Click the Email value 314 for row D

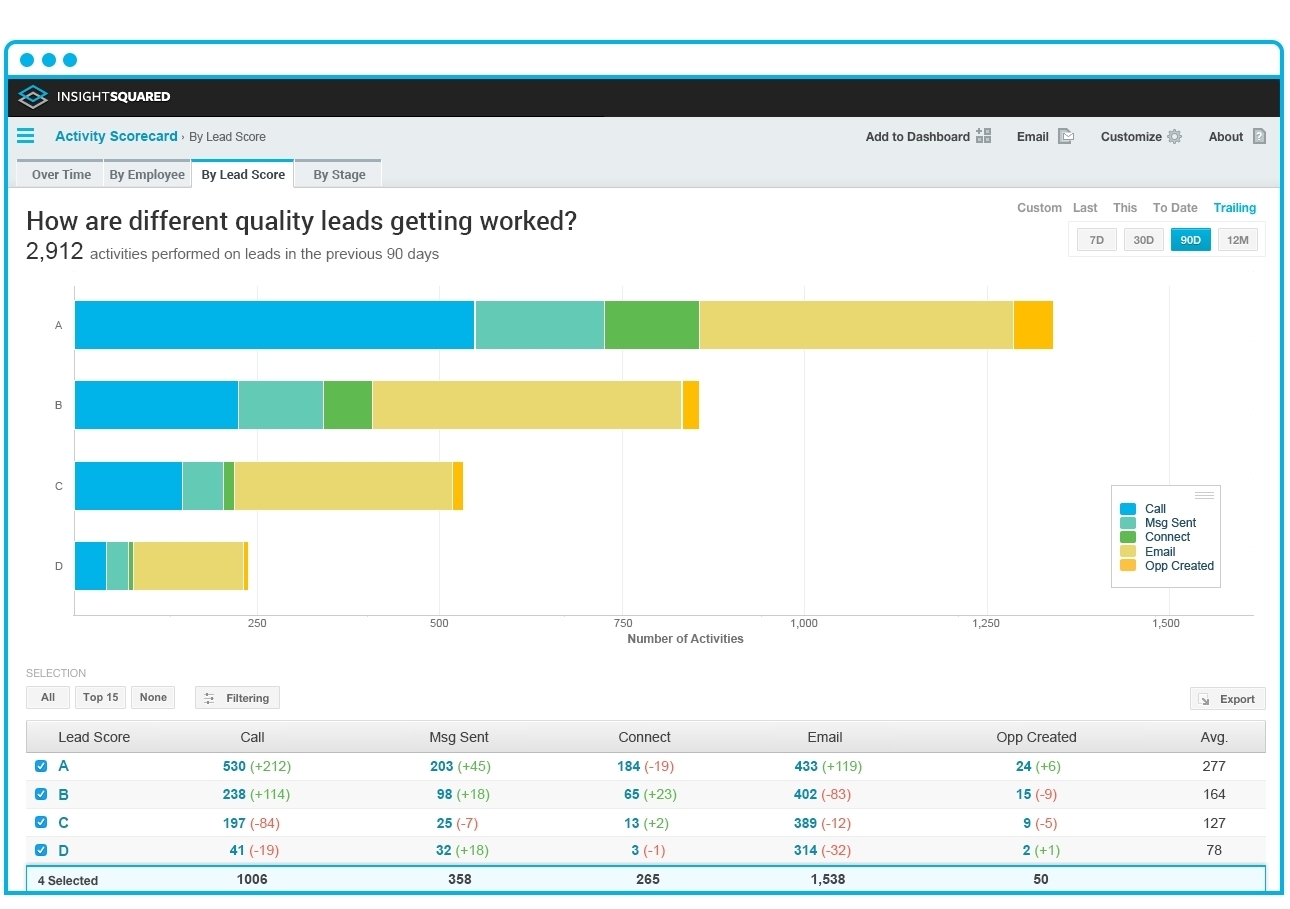pos(805,851)
